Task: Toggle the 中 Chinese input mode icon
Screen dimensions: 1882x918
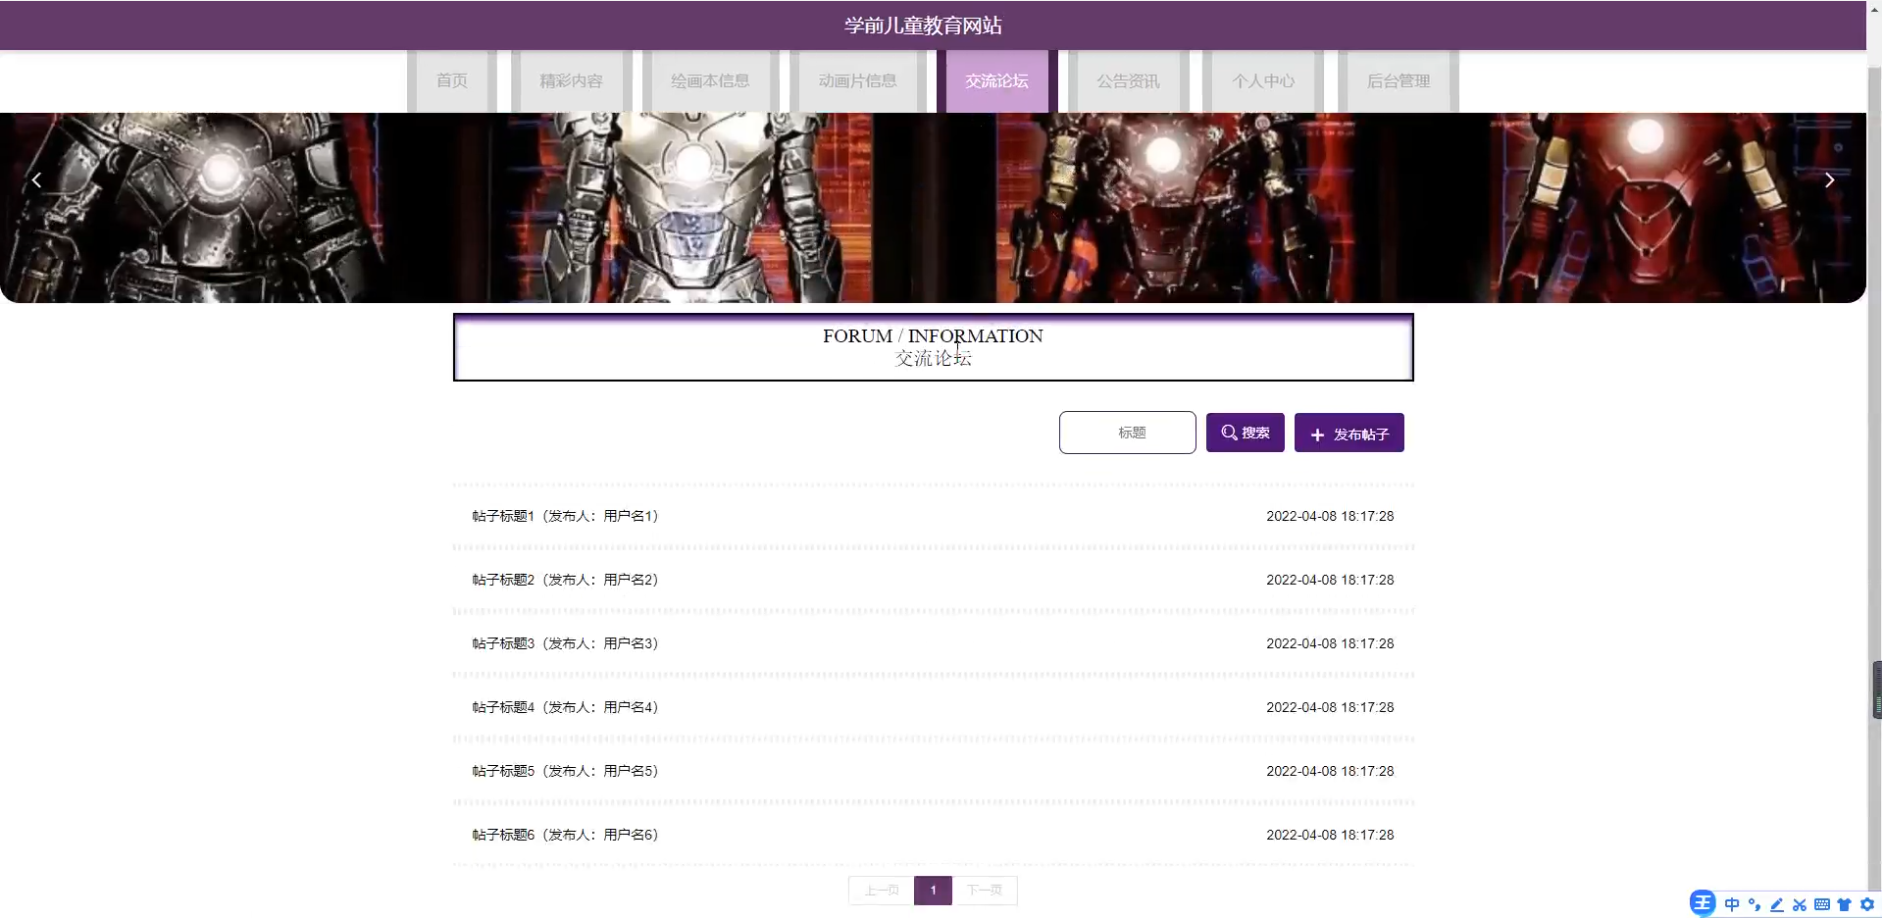Action: [x=1732, y=904]
